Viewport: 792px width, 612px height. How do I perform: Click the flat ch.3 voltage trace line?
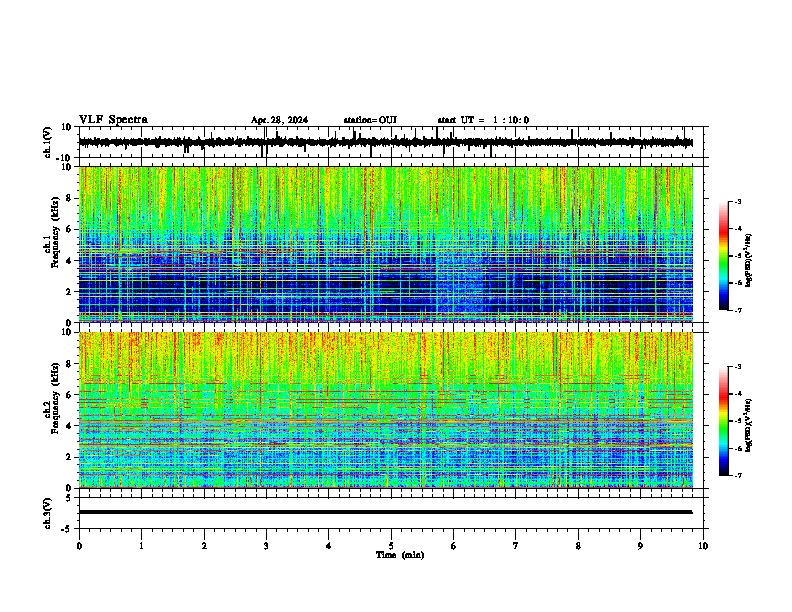point(385,512)
